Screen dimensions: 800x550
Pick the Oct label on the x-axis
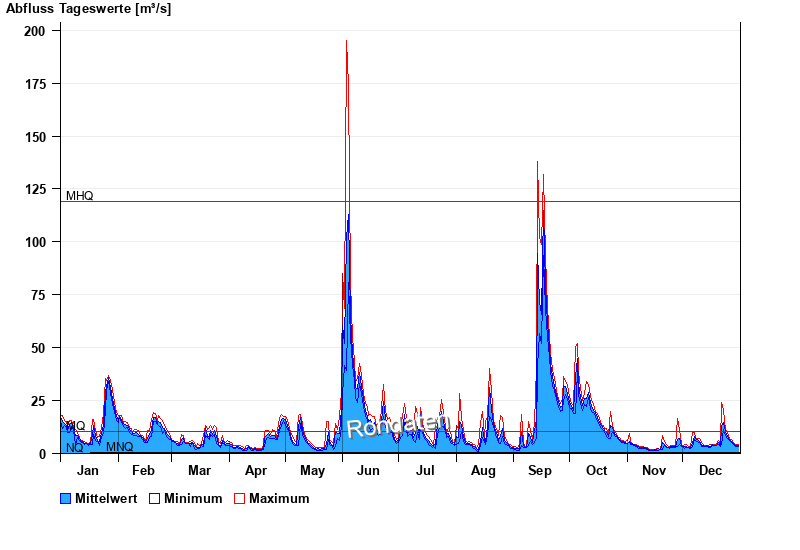596,471
